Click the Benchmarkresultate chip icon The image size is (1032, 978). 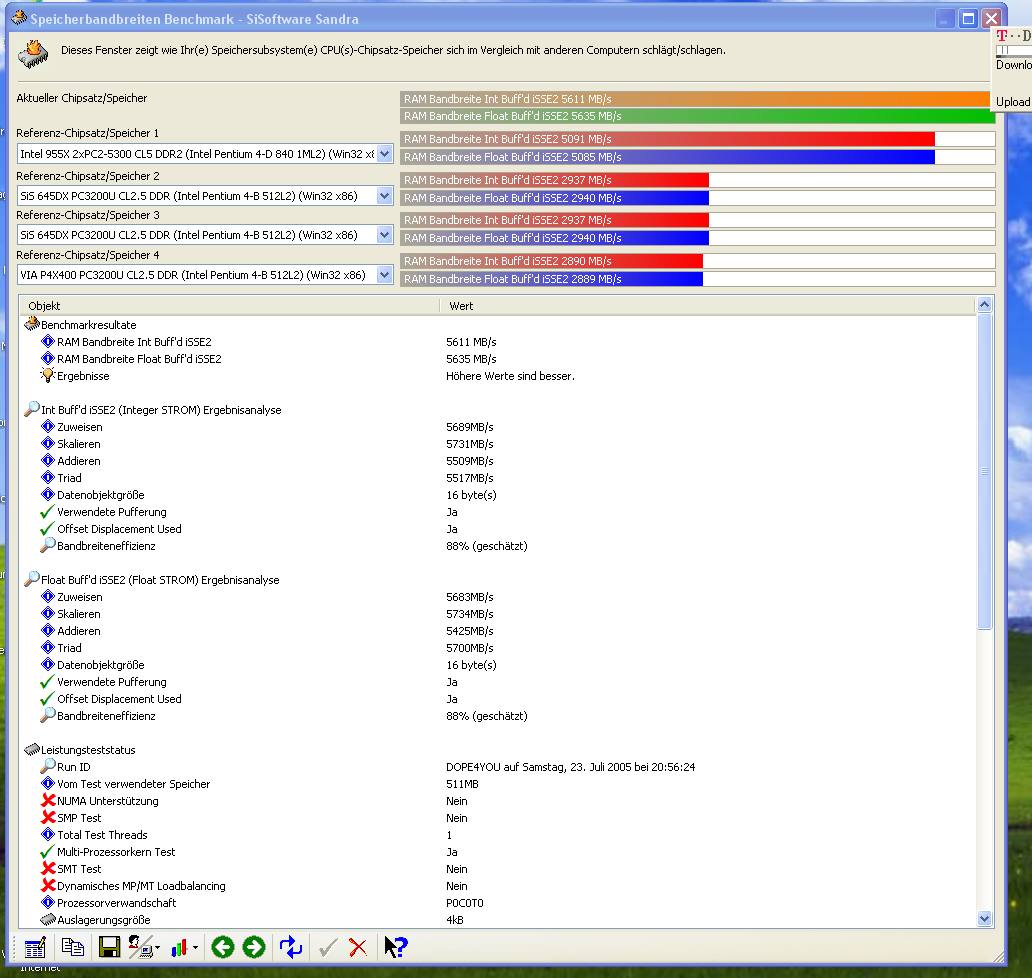[32, 324]
